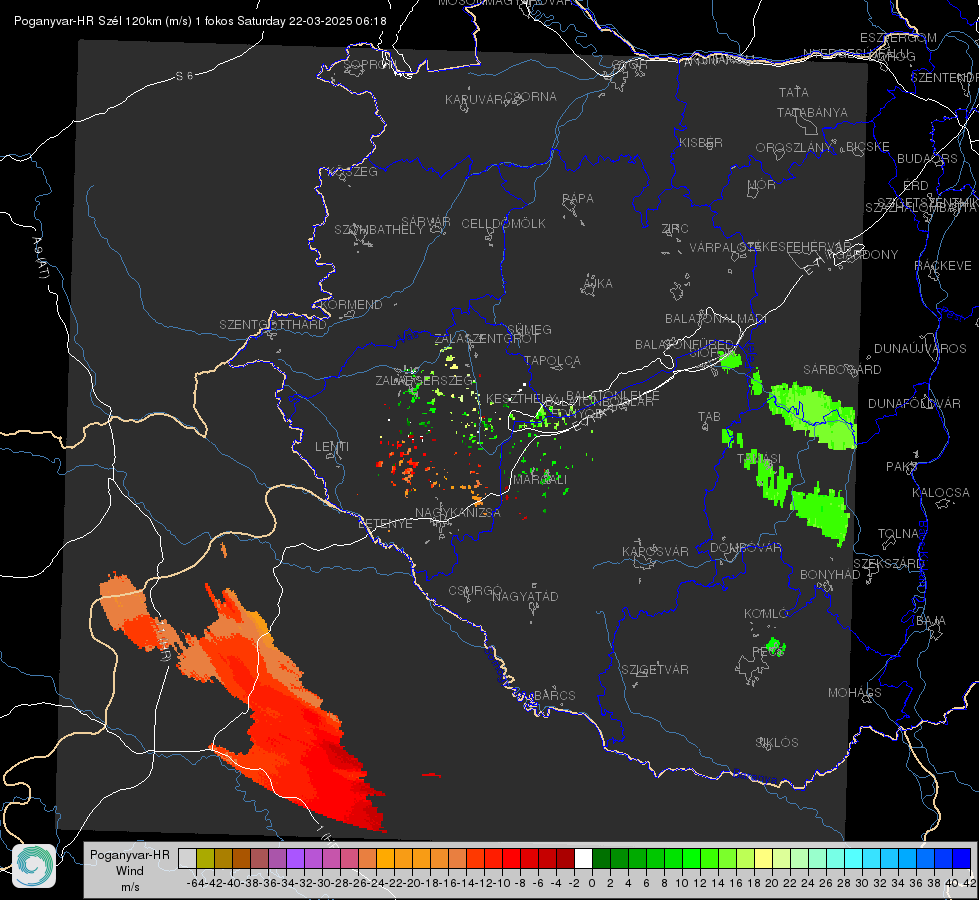Click the KALOCSA city label
The image size is (979, 900).
pos(941,493)
